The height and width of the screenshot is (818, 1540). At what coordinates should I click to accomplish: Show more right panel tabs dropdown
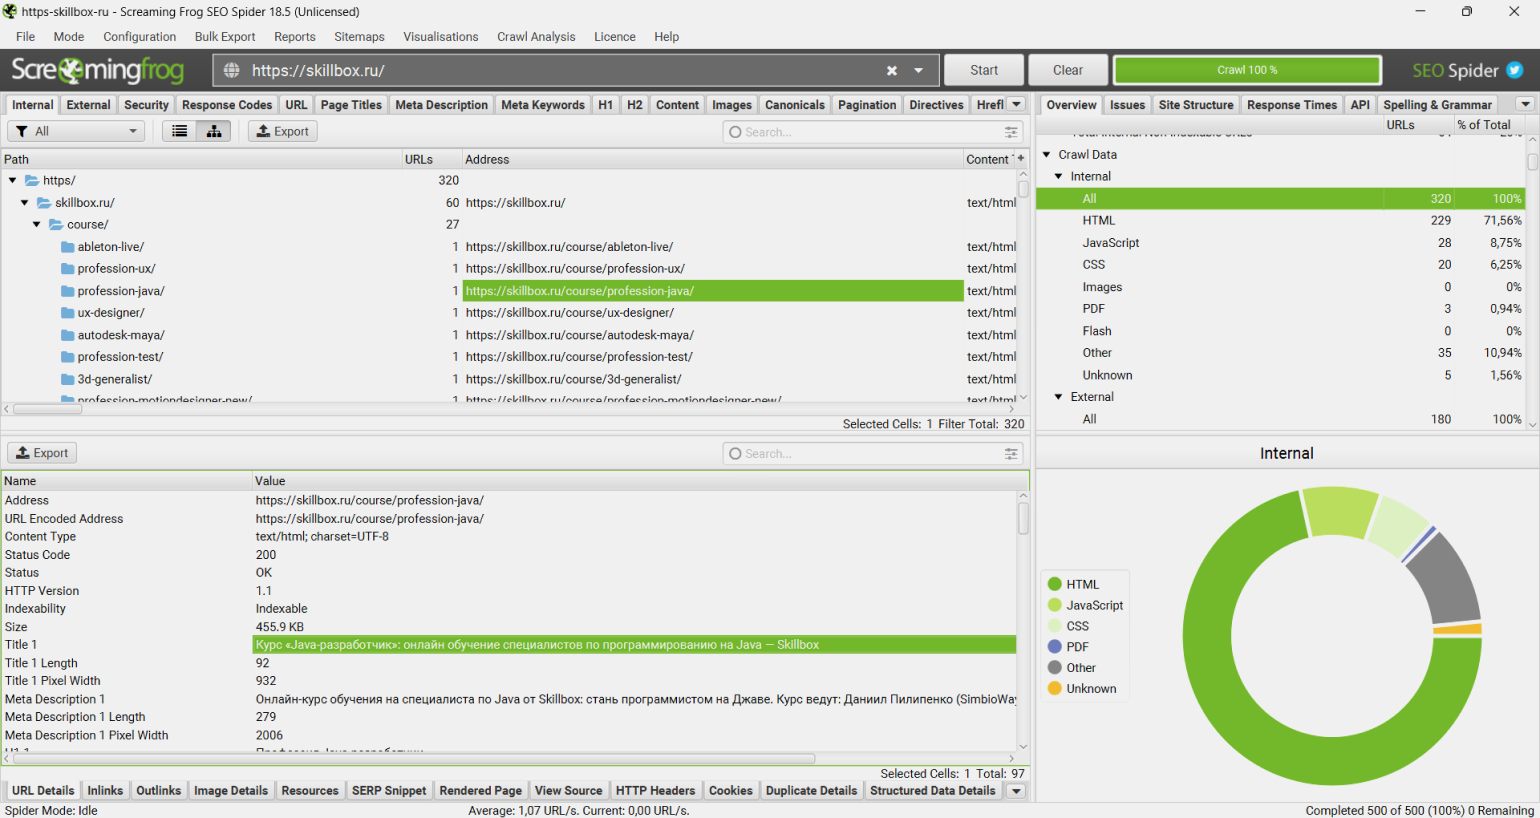pyautogui.click(x=1525, y=104)
